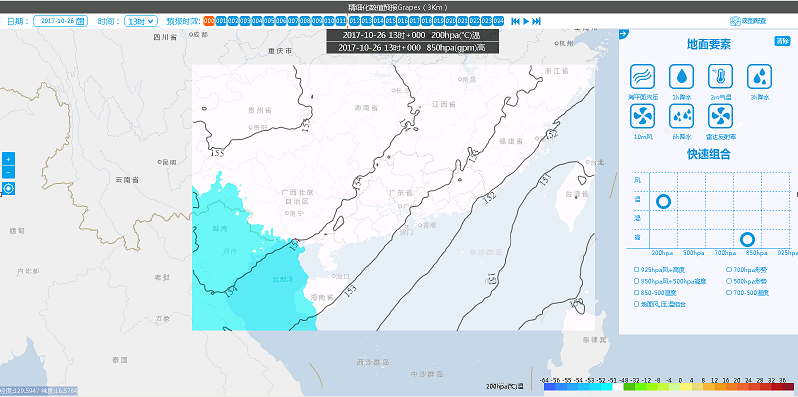Select the sea level pressure wave icon

click(642, 77)
